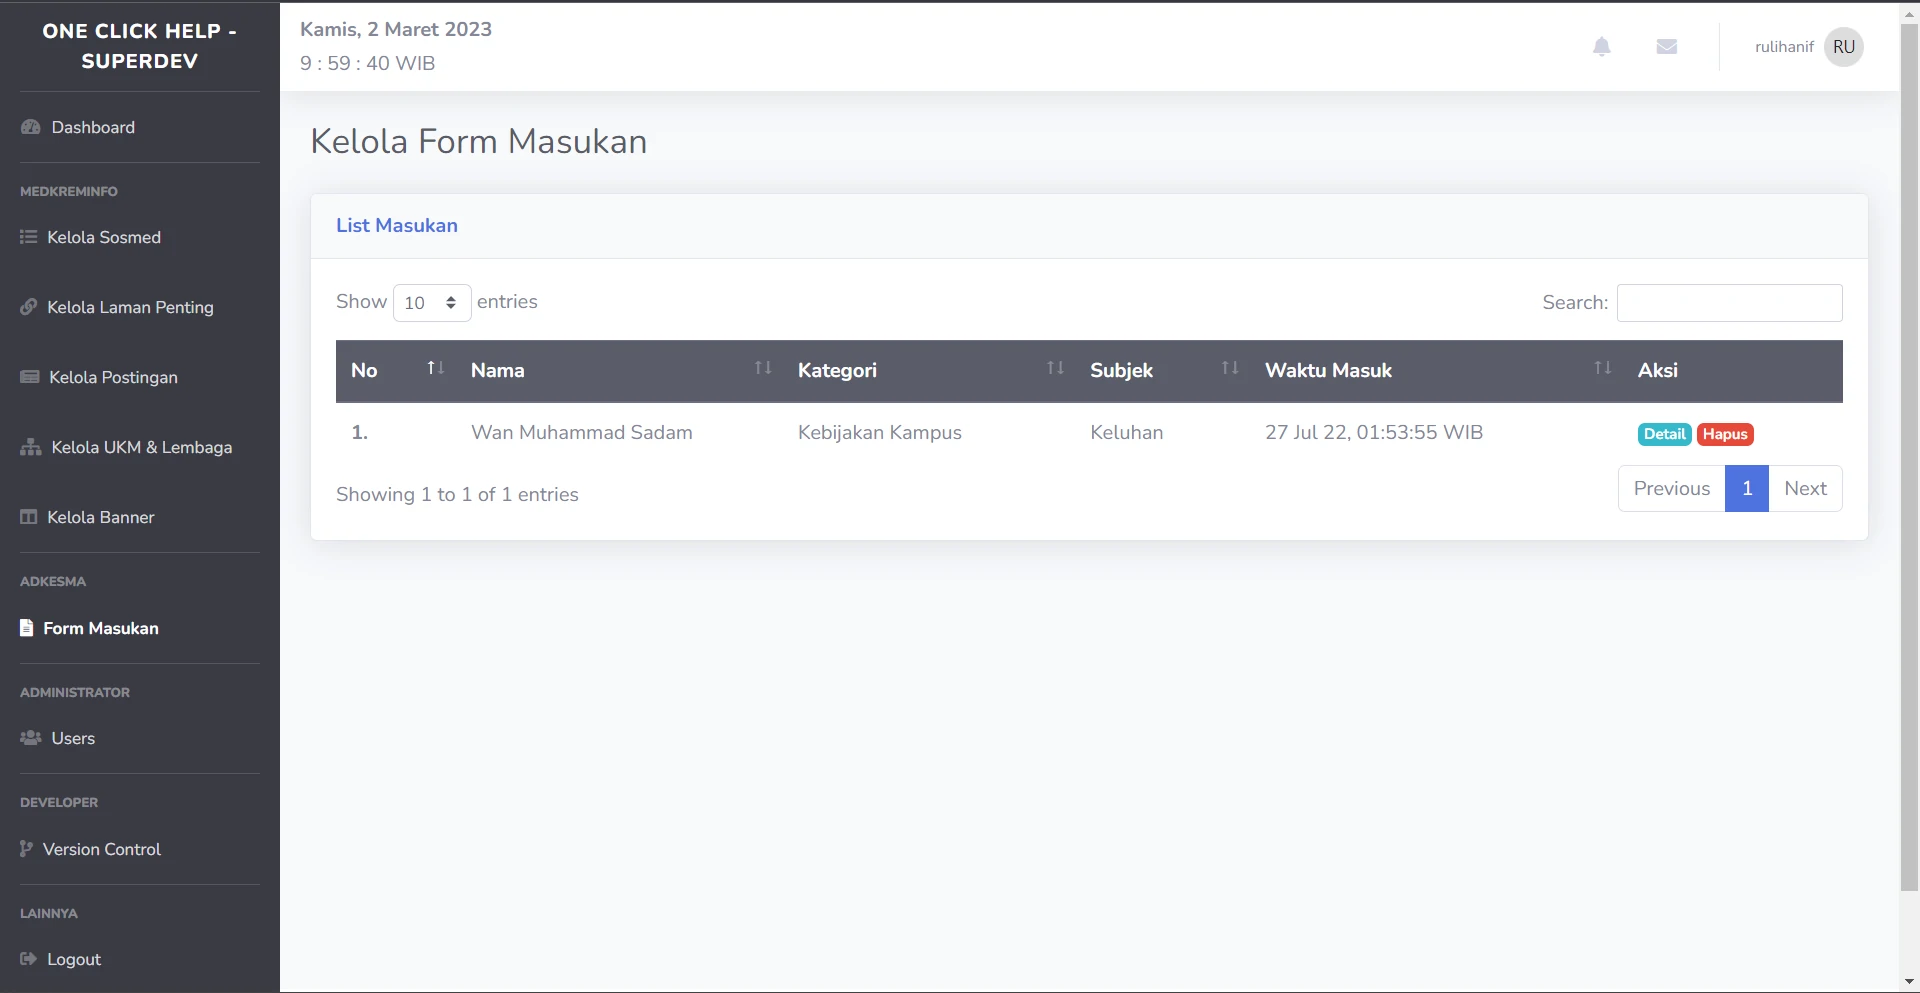The width and height of the screenshot is (1920, 993).
Task: Click the Dashboard gauge icon
Action: click(x=30, y=128)
